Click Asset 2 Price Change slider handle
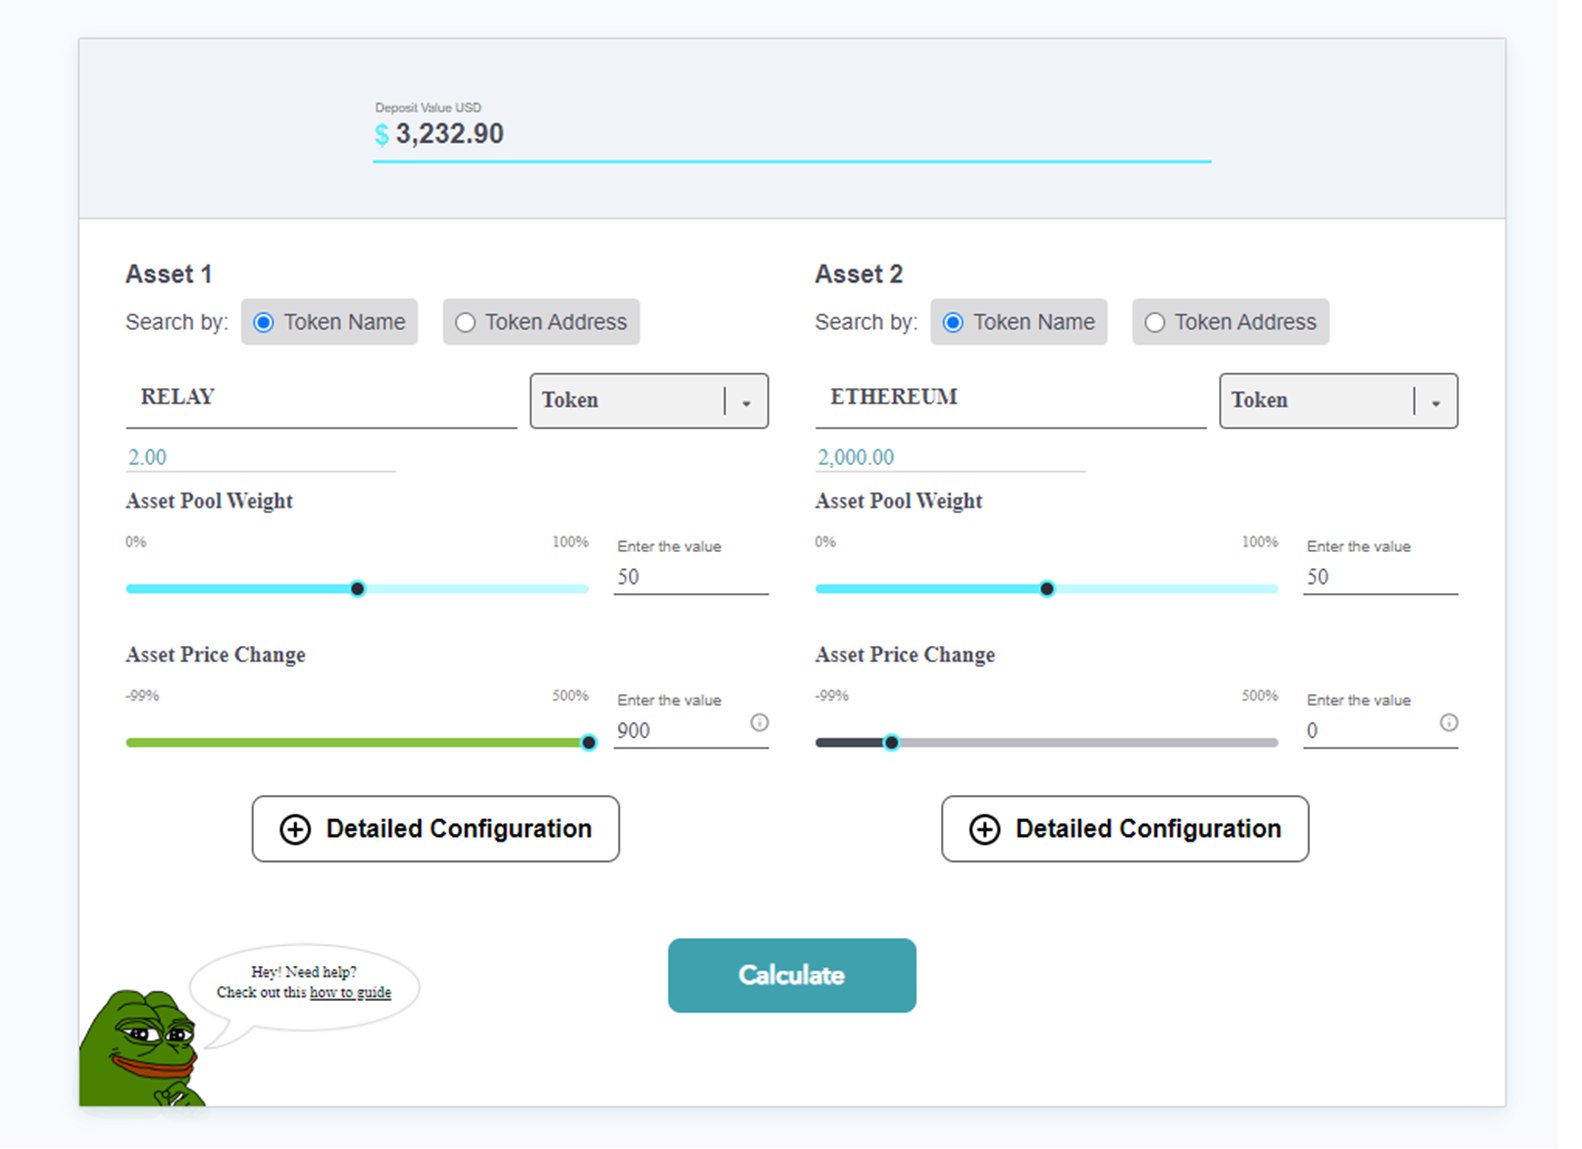This screenshot has width=1582, height=1149. pyautogui.click(x=892, y=742)
